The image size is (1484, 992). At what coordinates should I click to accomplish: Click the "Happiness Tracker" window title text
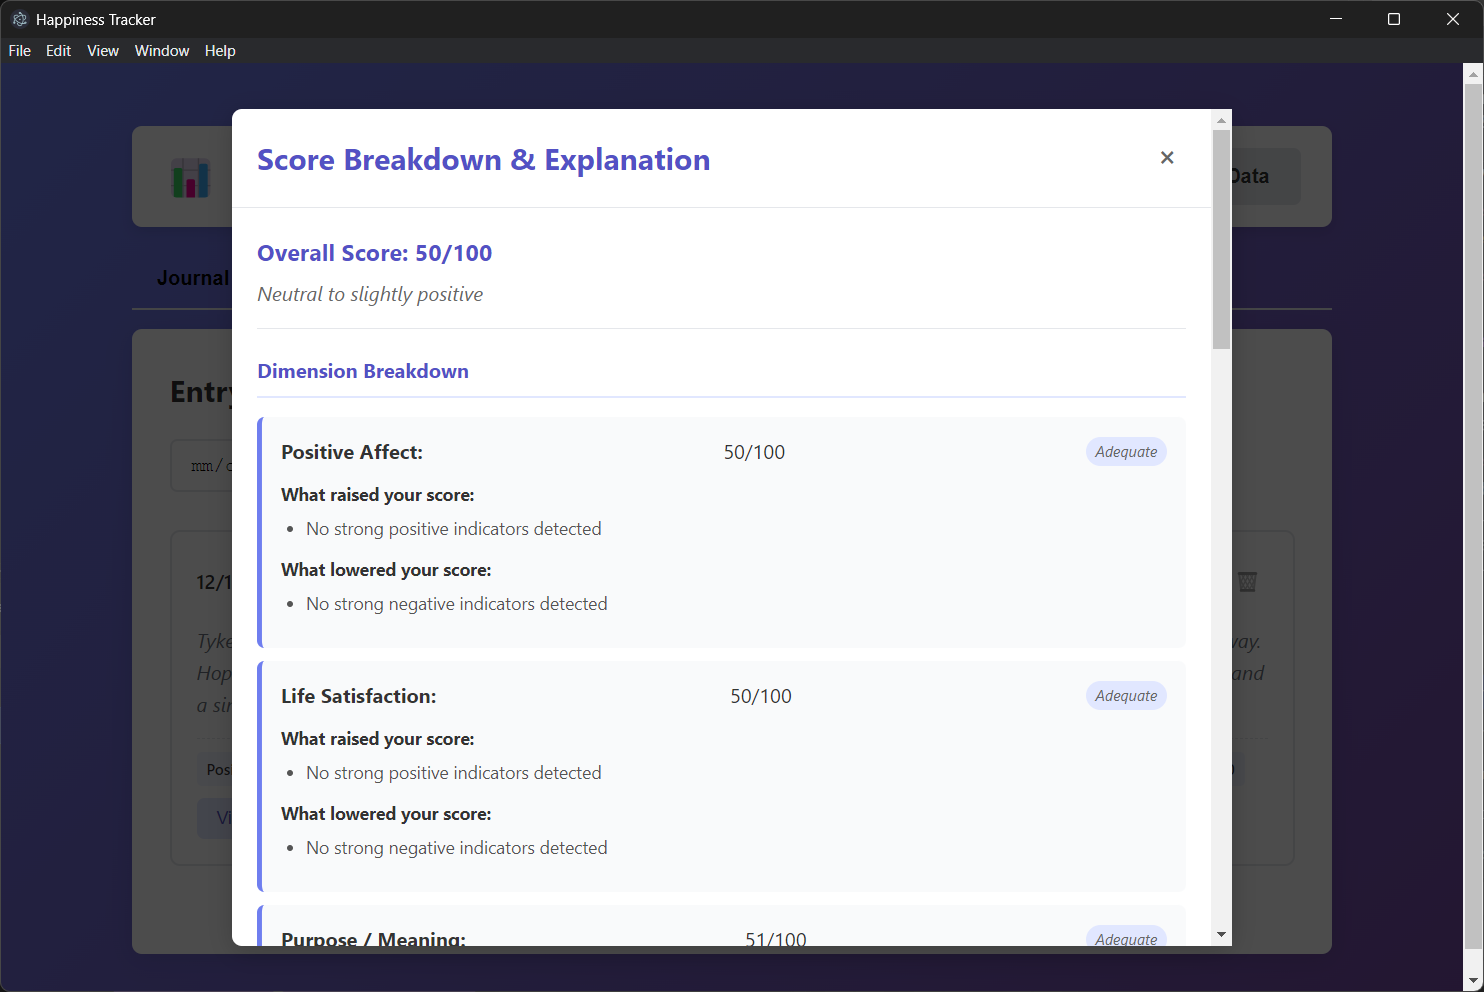96,20
